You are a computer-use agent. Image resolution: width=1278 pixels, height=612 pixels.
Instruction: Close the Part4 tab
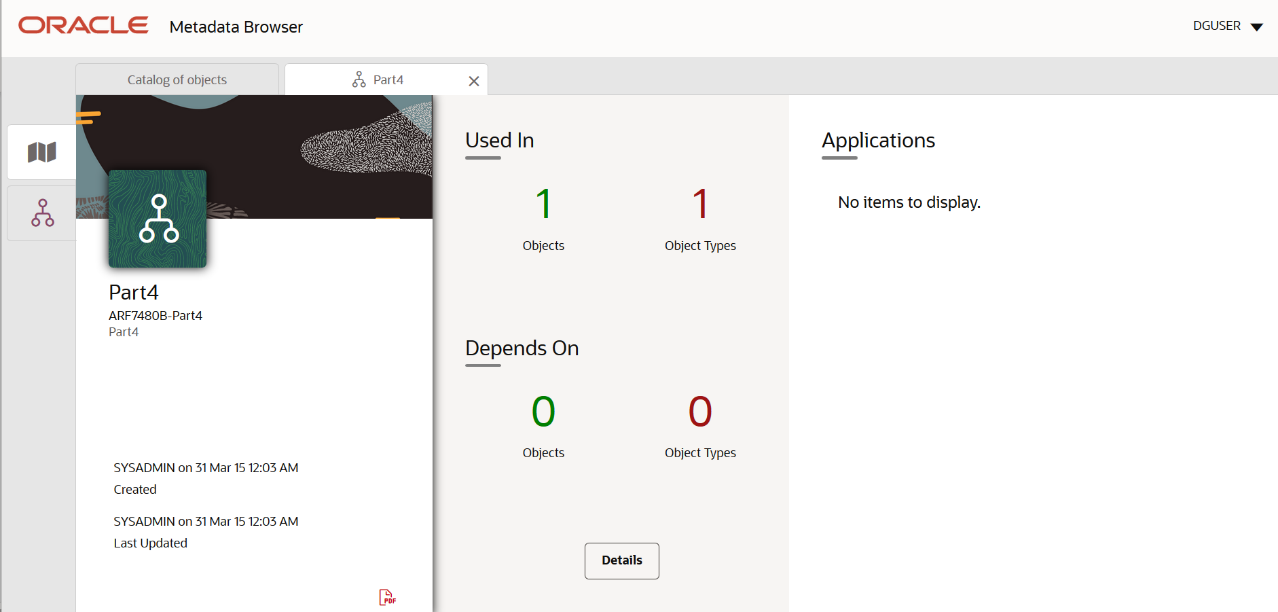[x=474, y=81]
